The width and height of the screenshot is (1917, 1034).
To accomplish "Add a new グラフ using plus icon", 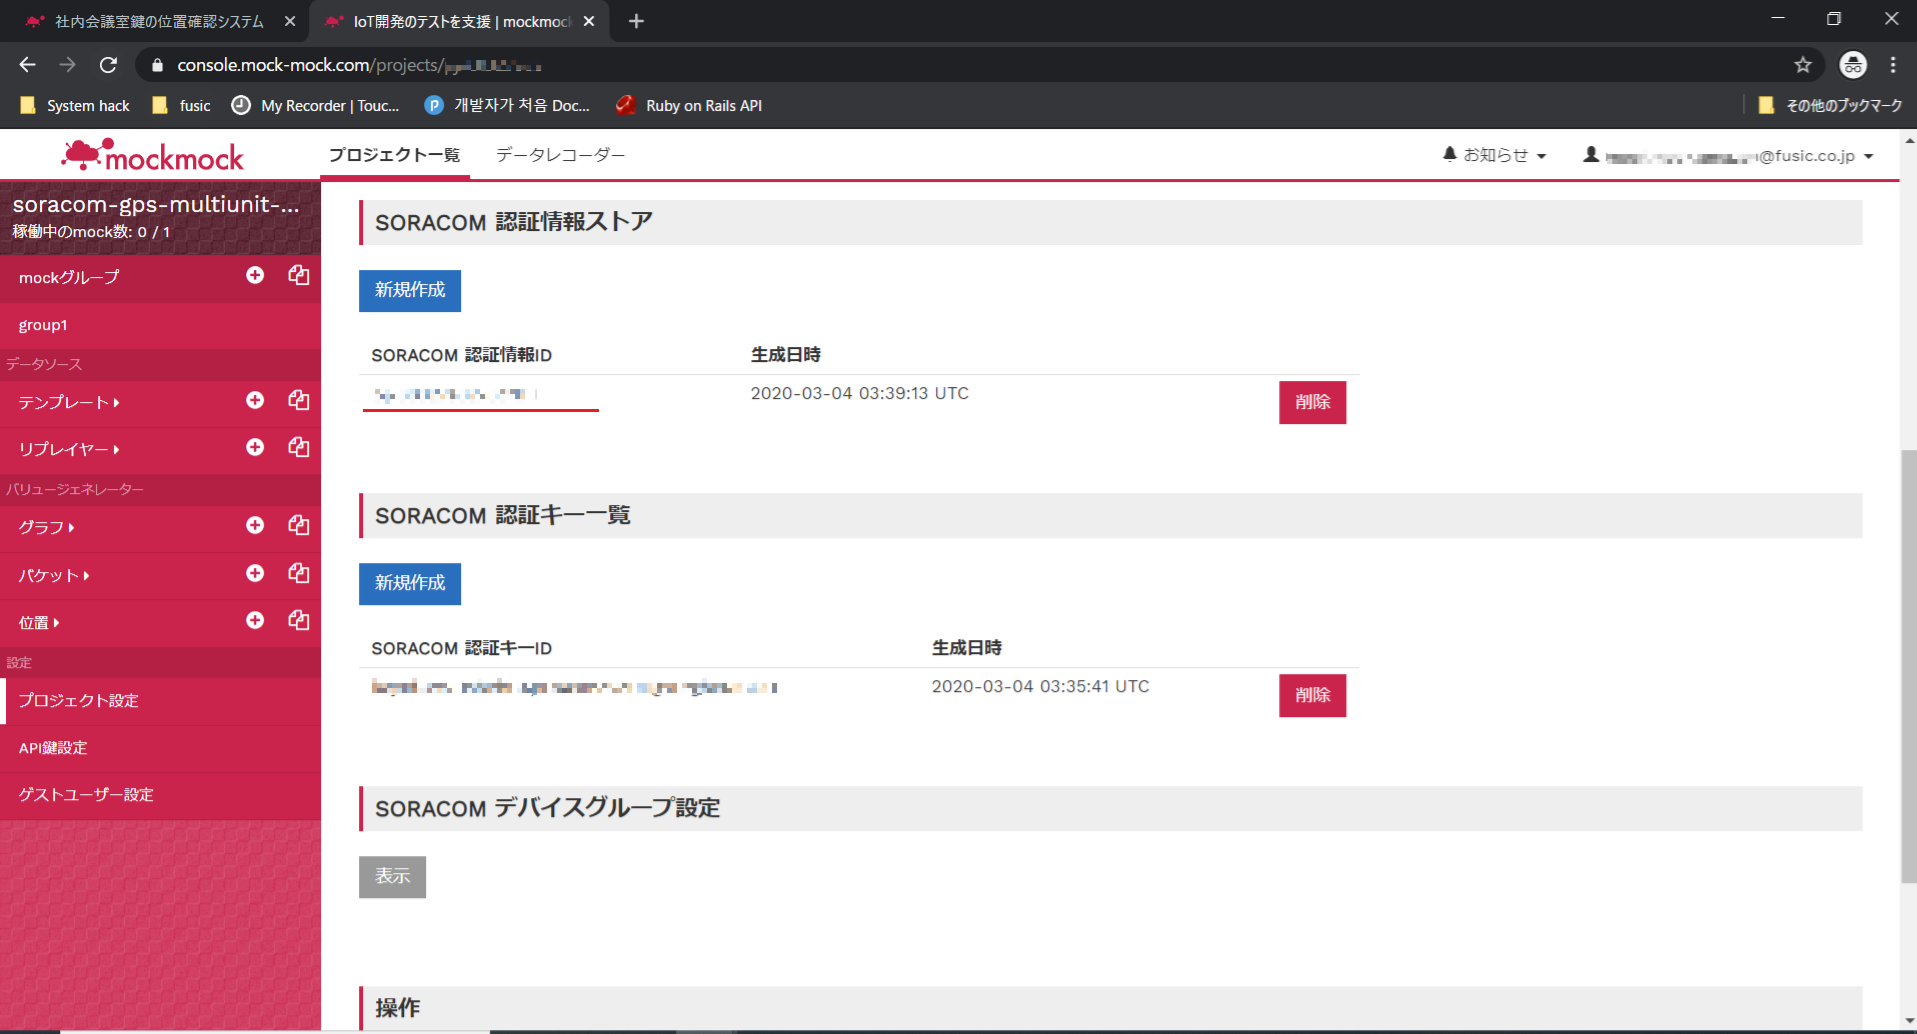I will pyautogui.click(x=255, y=525).
